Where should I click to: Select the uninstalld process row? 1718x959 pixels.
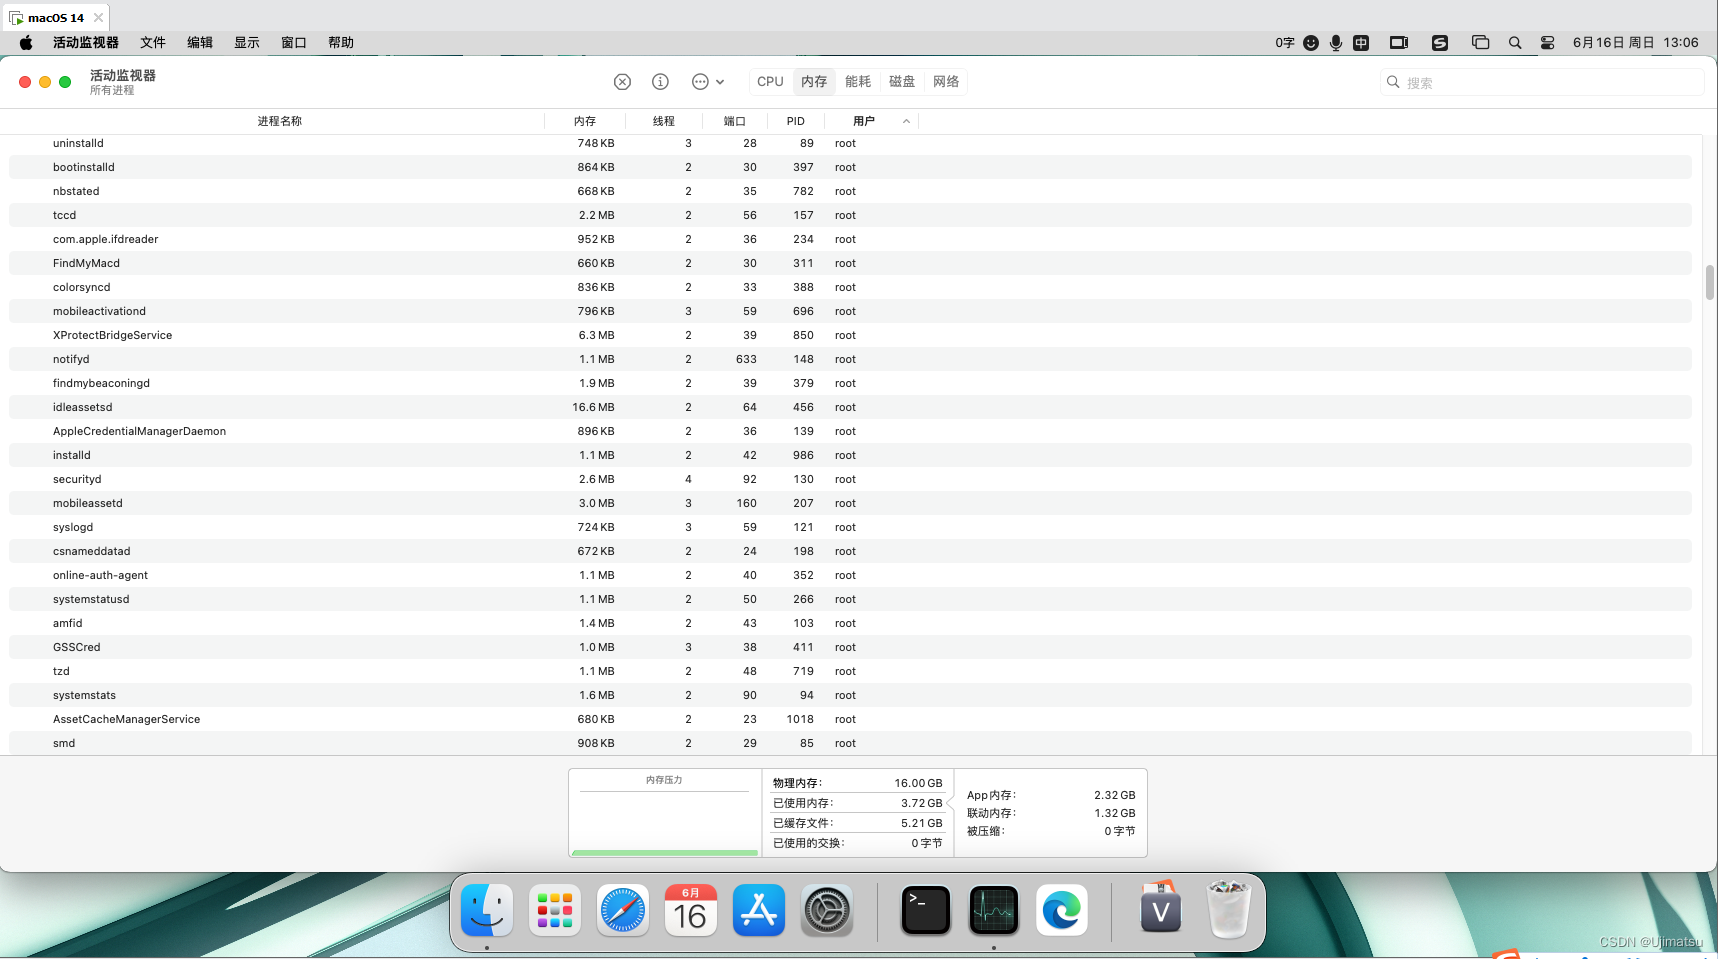(850, 143)
